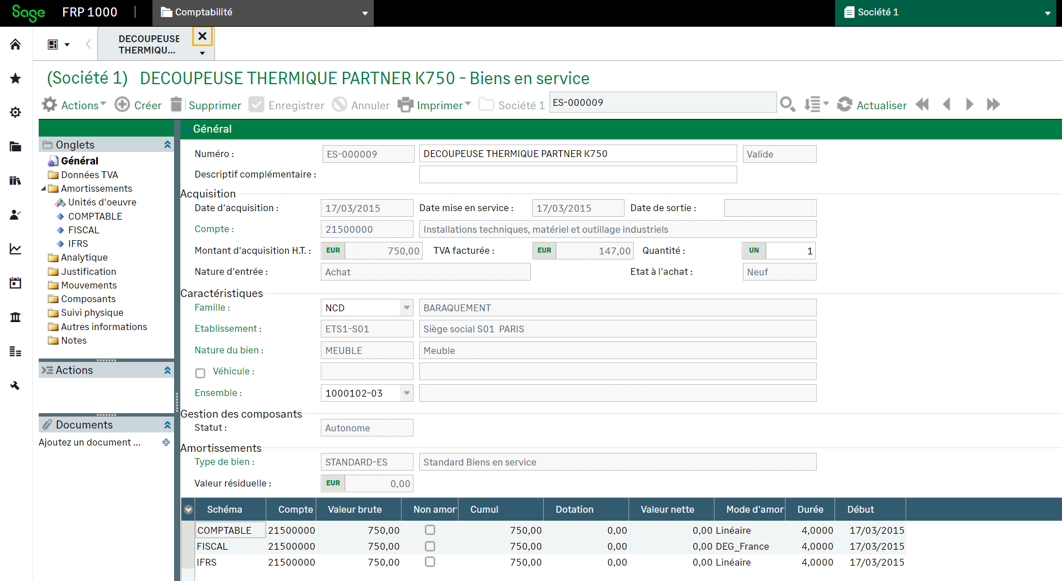Jump to last record with double-arrow icon
1062x581 pixels.
point(992,103)
